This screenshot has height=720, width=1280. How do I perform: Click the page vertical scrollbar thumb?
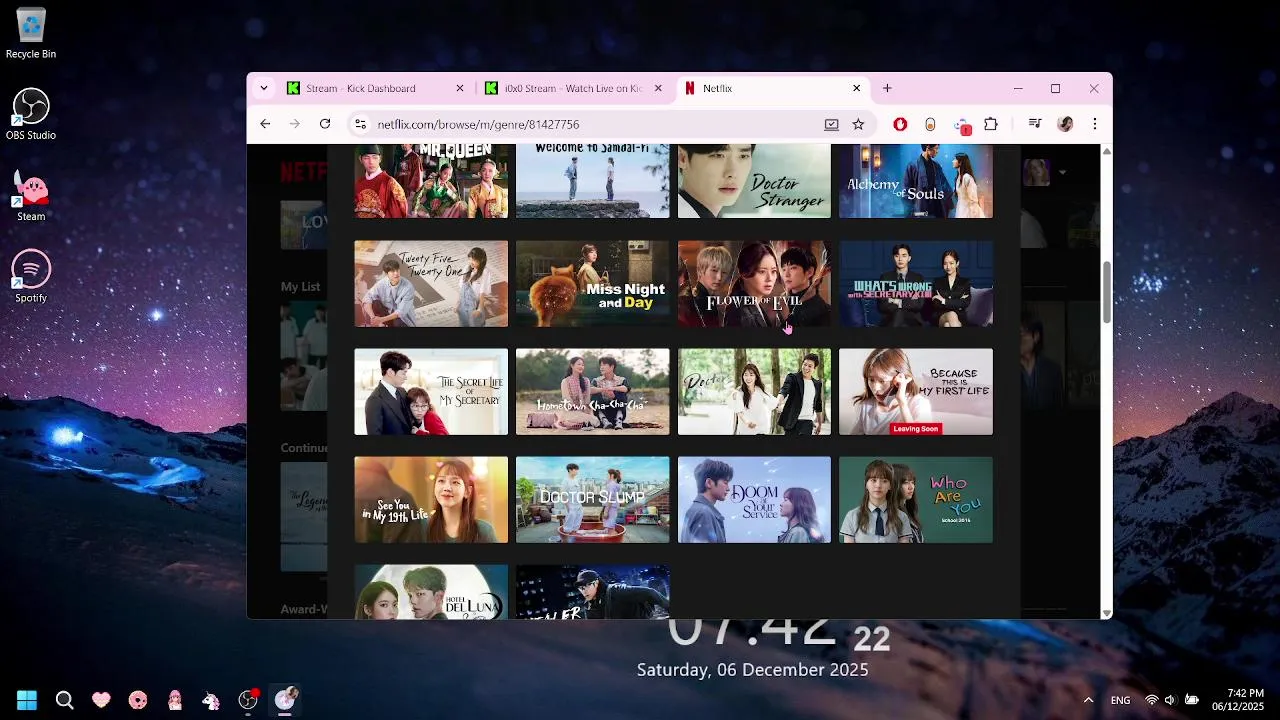click(x=1106, y=292)
